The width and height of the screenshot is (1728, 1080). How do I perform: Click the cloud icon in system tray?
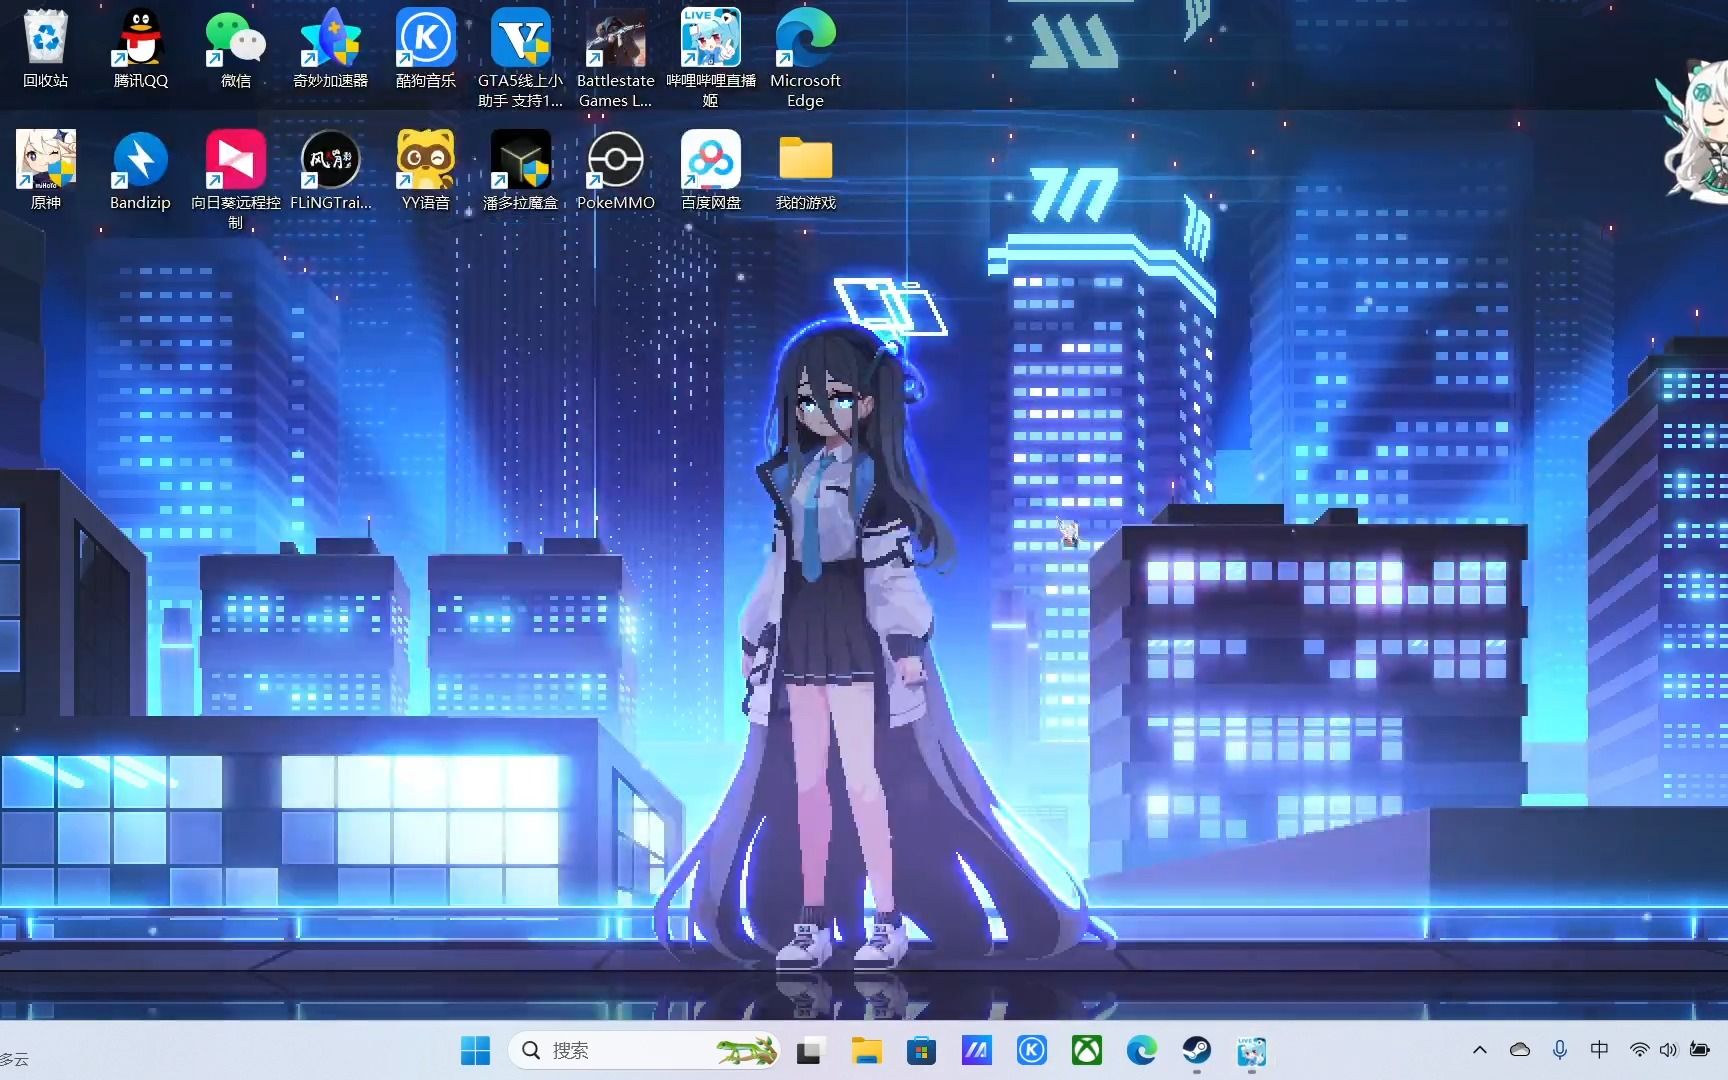tap(1520, 1050)
